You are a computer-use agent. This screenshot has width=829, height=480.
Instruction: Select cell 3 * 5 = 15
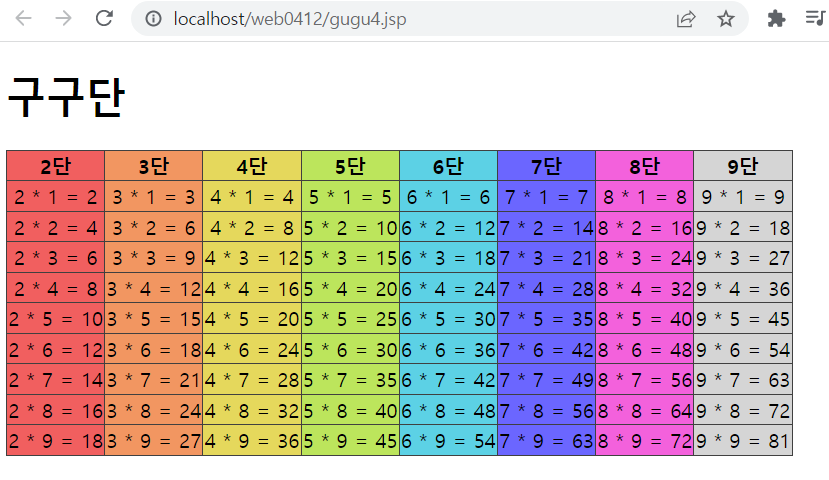(154, 319)
